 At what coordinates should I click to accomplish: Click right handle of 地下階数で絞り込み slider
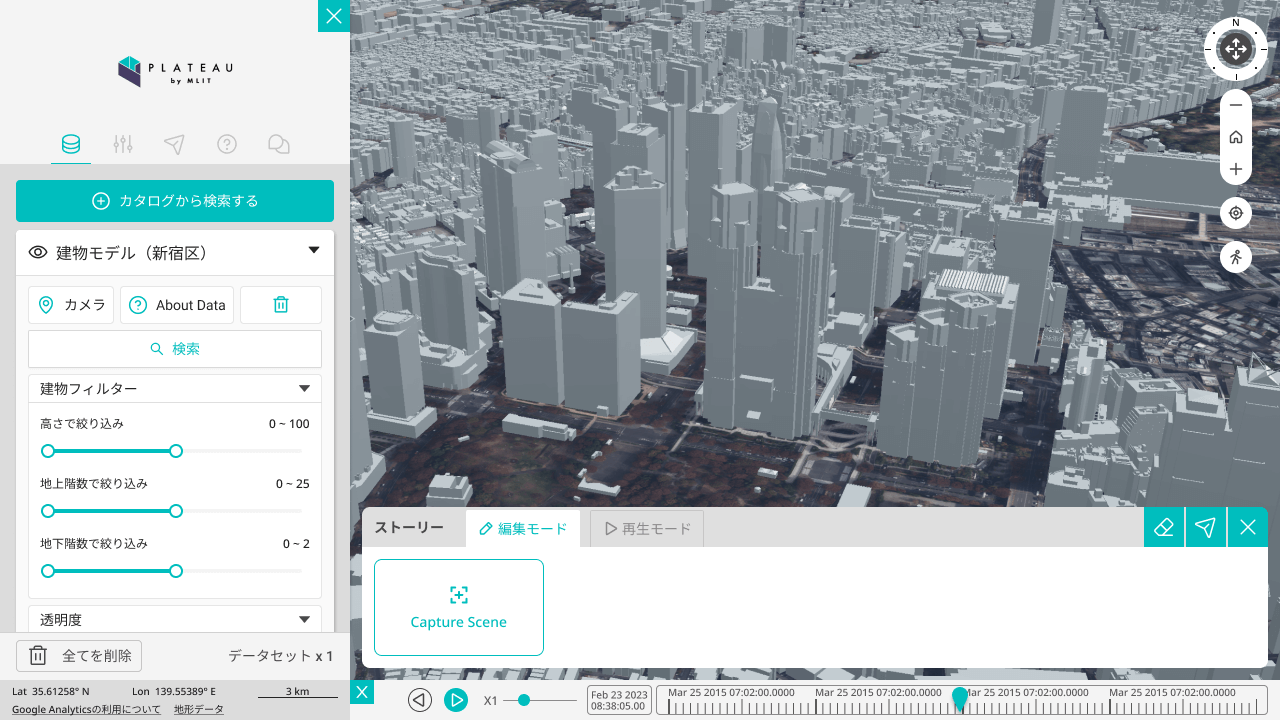(176, 571)
